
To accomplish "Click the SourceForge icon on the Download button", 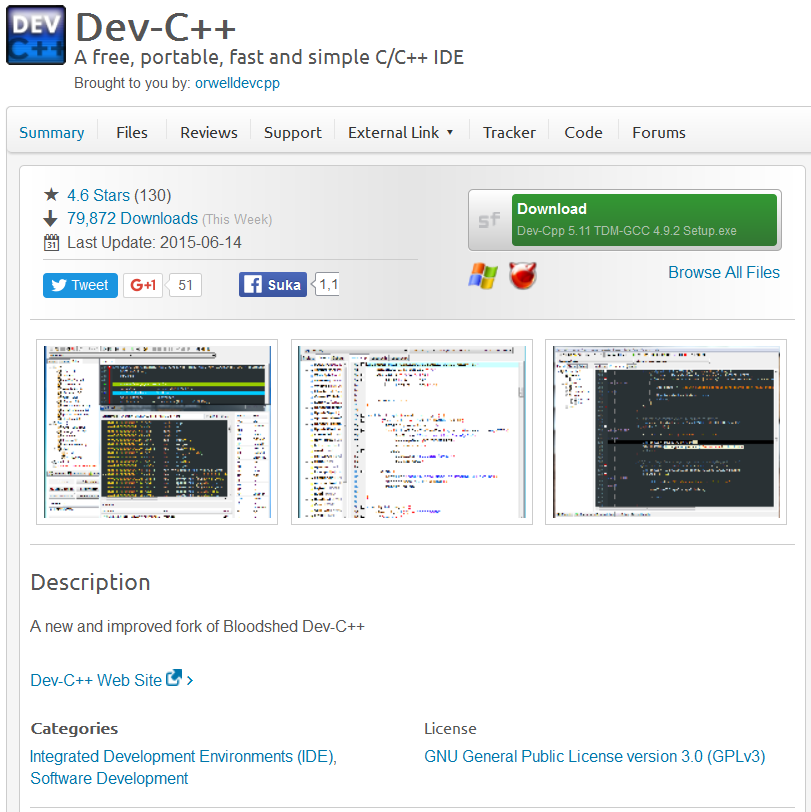I will tap(489, 217).
